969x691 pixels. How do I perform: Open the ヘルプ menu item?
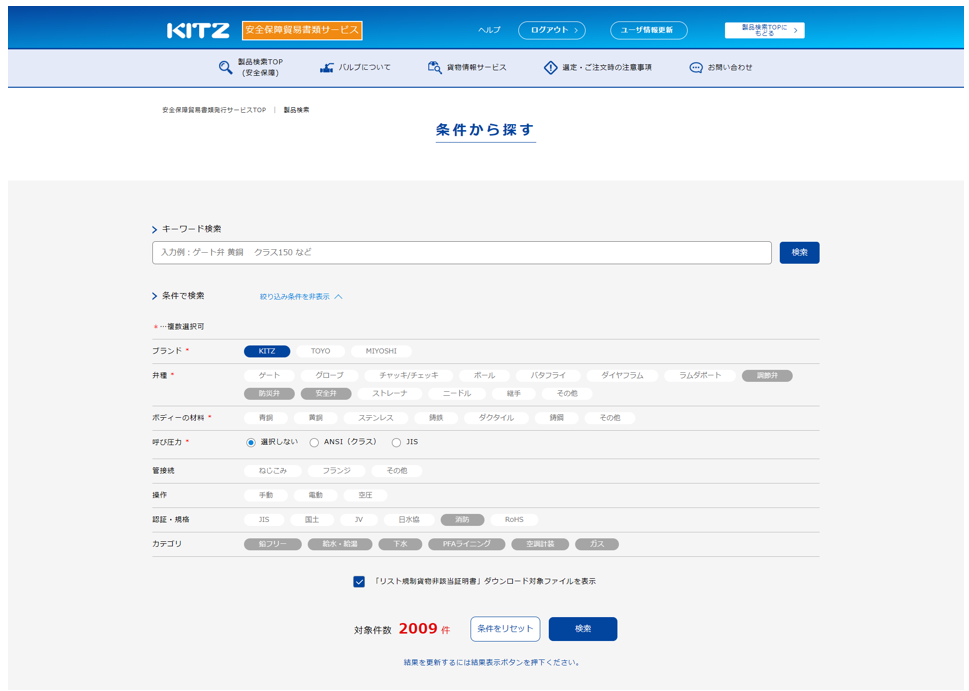489,30
